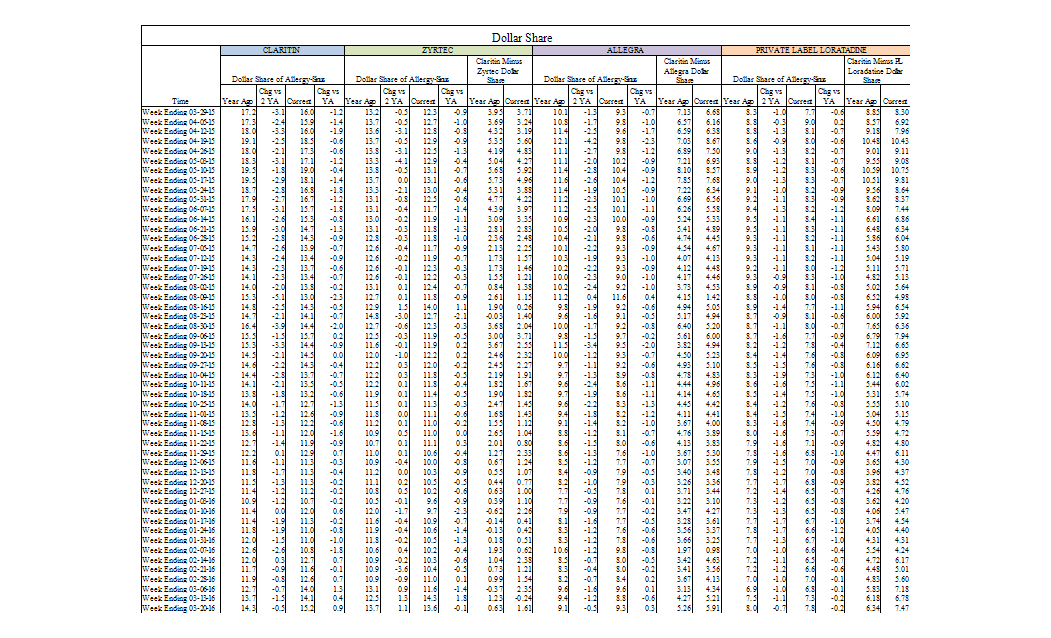
Task: Click the Time column header
Action: [180, 101]
